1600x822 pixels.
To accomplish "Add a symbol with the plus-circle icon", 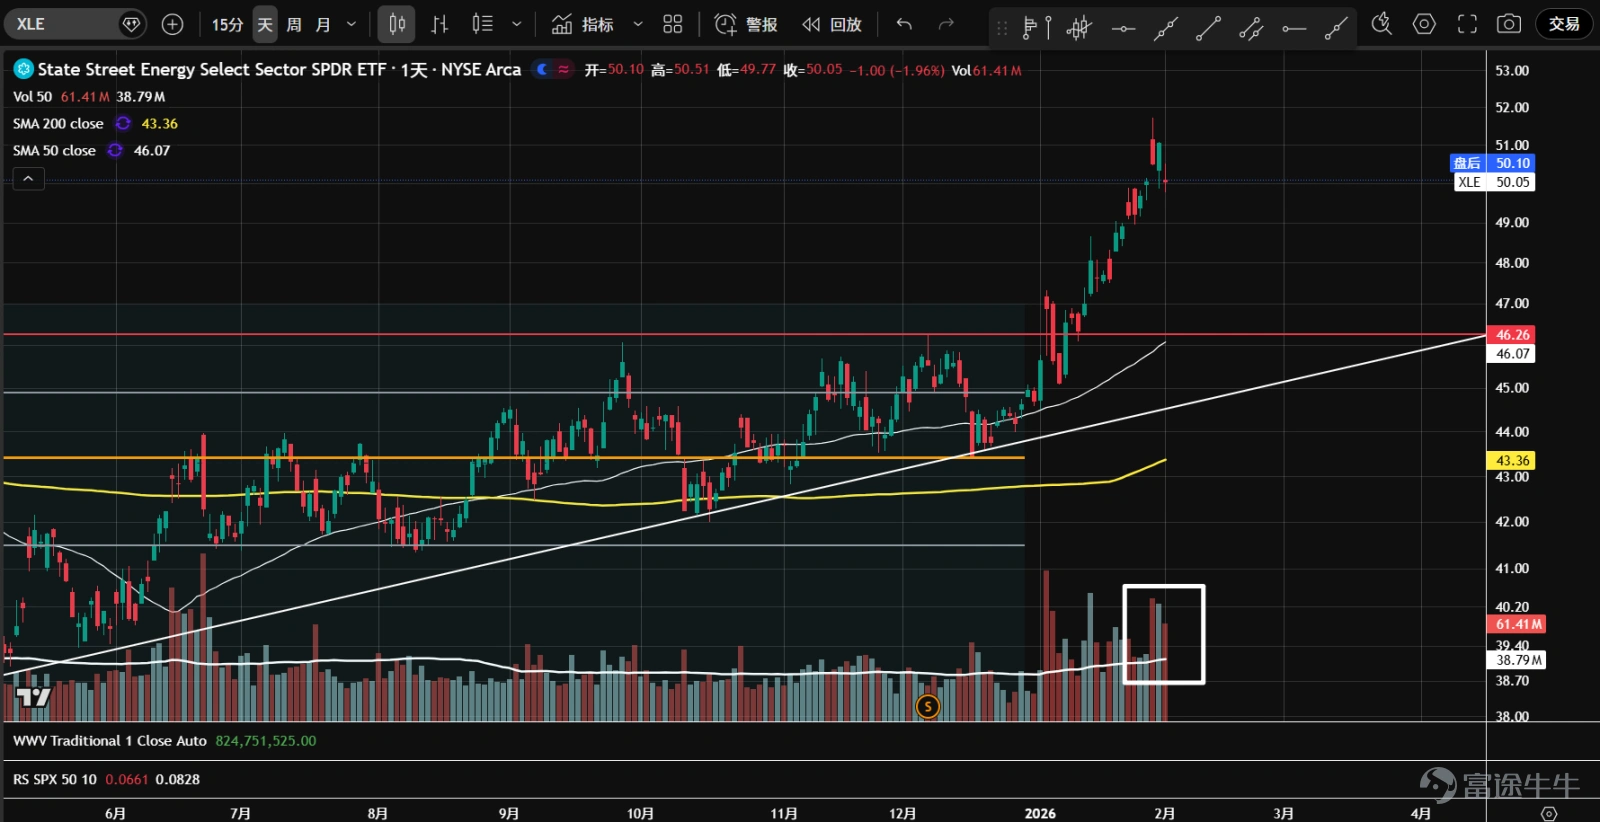I will (x=172, y=24).
